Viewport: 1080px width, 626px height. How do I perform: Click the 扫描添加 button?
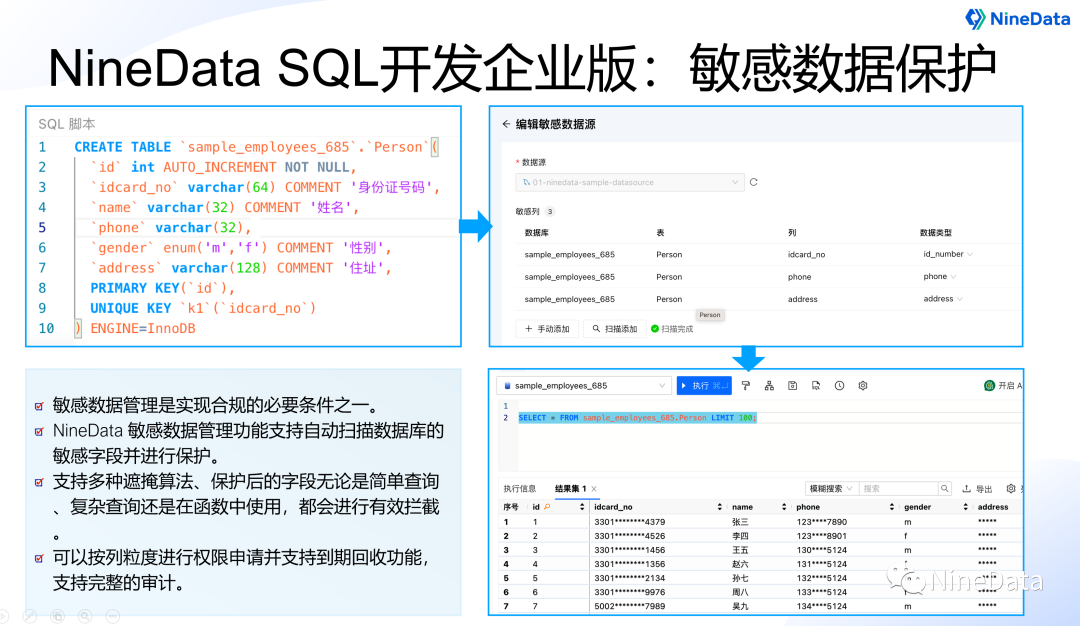pos(615,329)
